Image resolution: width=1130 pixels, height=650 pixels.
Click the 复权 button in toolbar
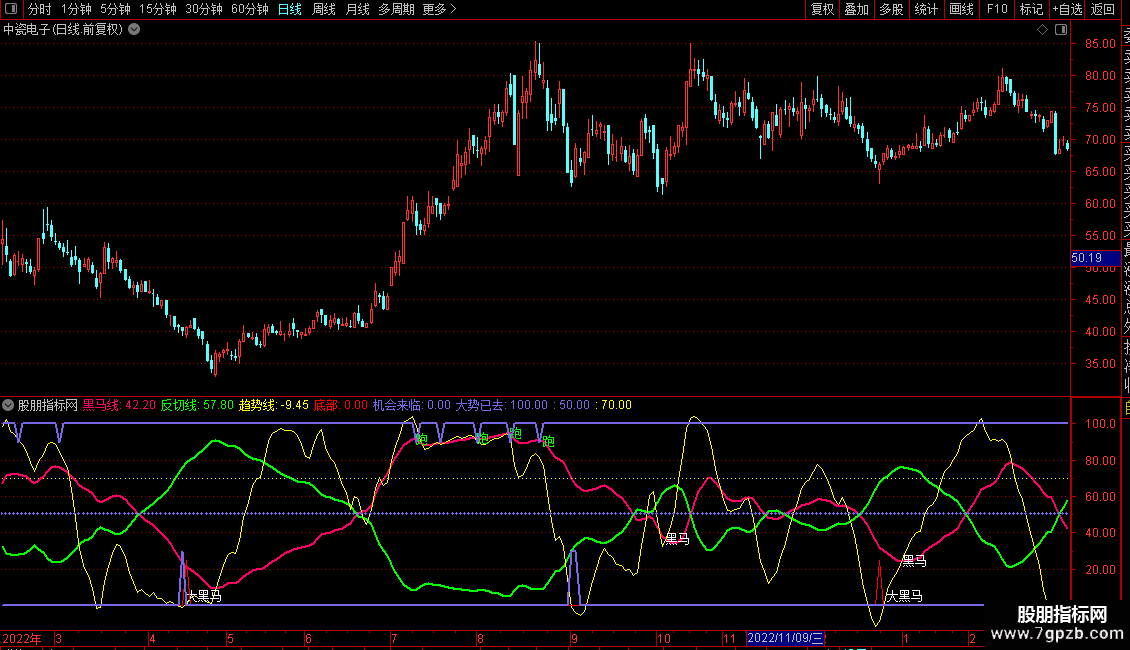[822, 10]
